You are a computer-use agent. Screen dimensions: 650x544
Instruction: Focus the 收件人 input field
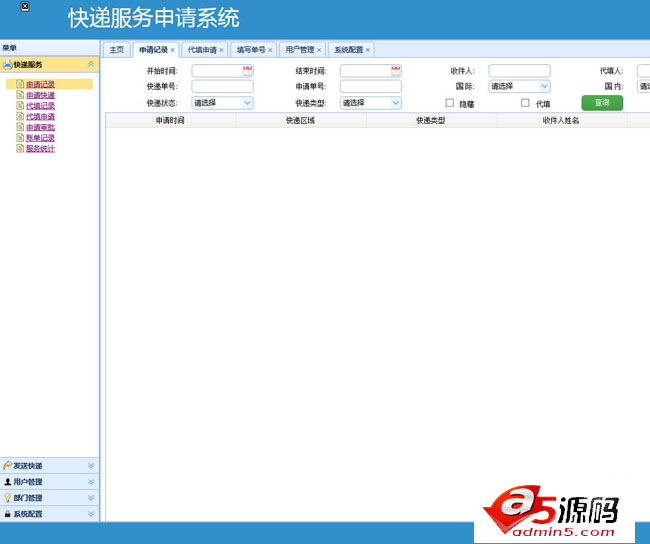(x=519, y=71)
